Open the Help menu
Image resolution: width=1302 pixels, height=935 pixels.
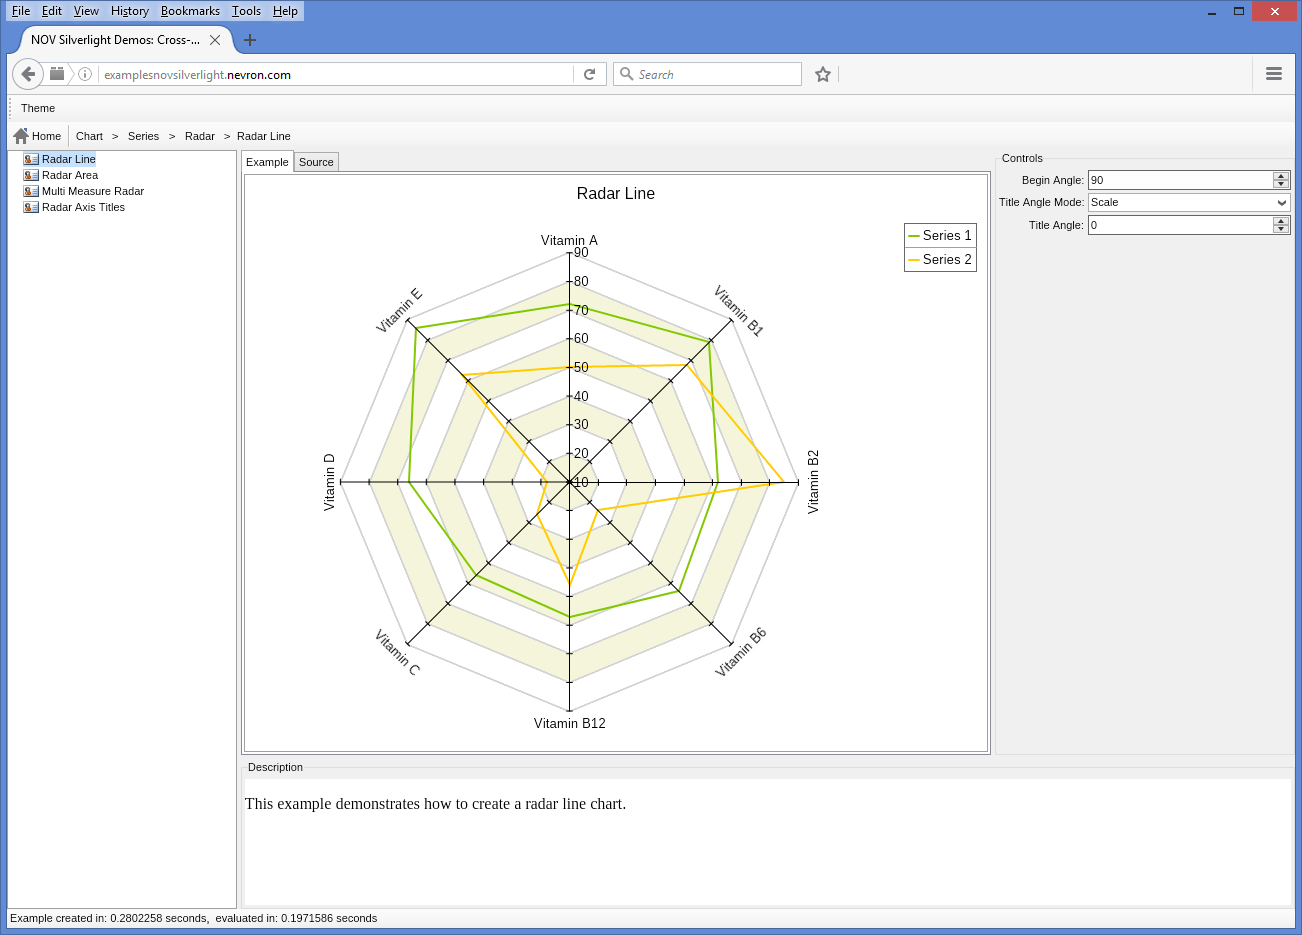[x=285, y=11]
